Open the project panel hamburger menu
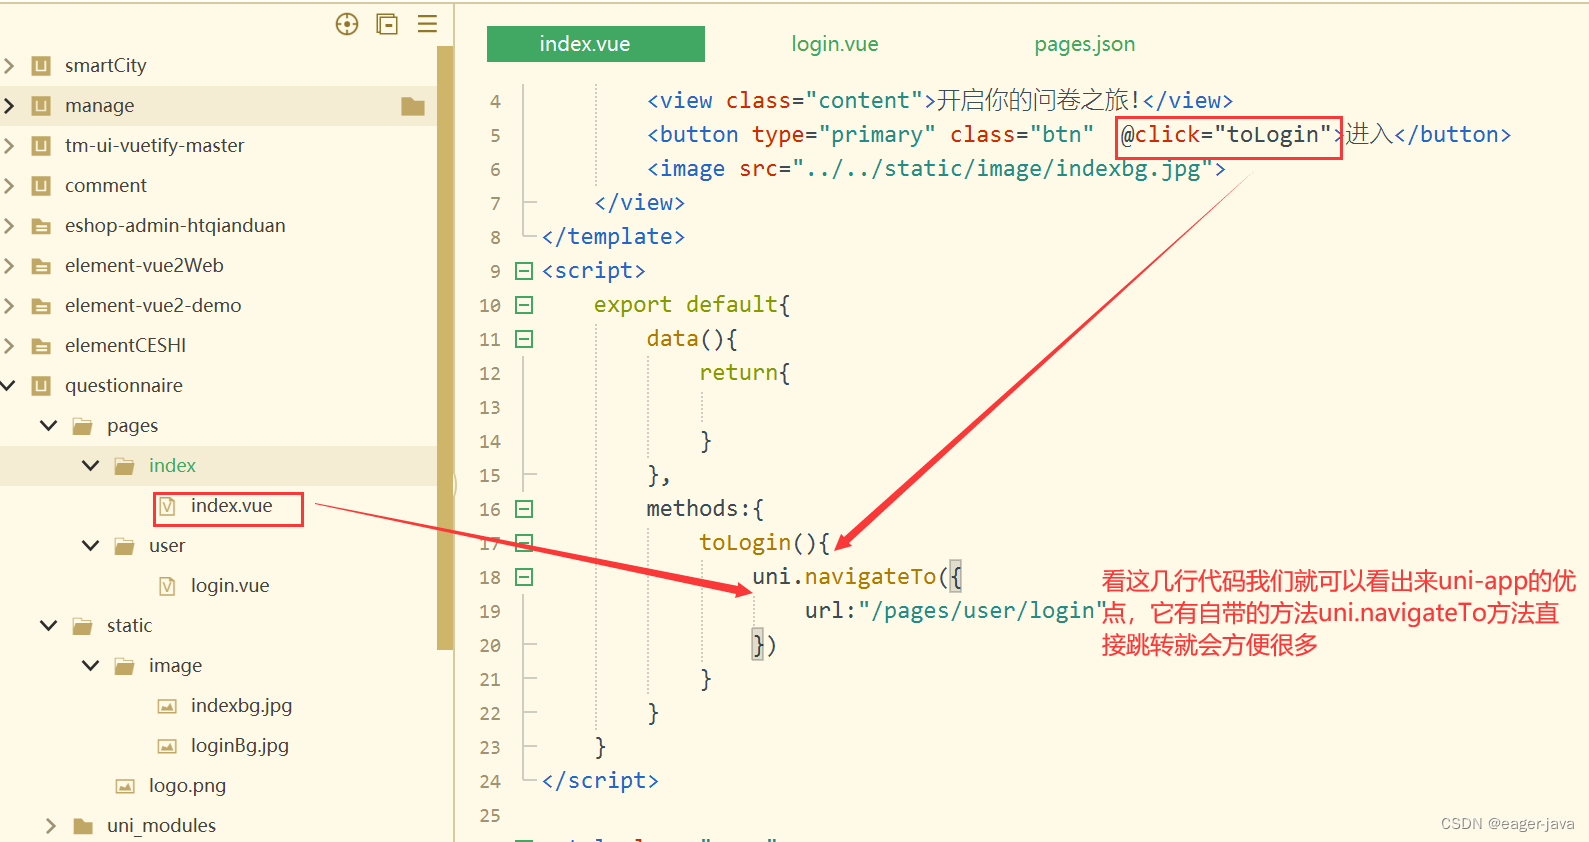This screenshot has width=1589, height=842. (x=427, y=24)
